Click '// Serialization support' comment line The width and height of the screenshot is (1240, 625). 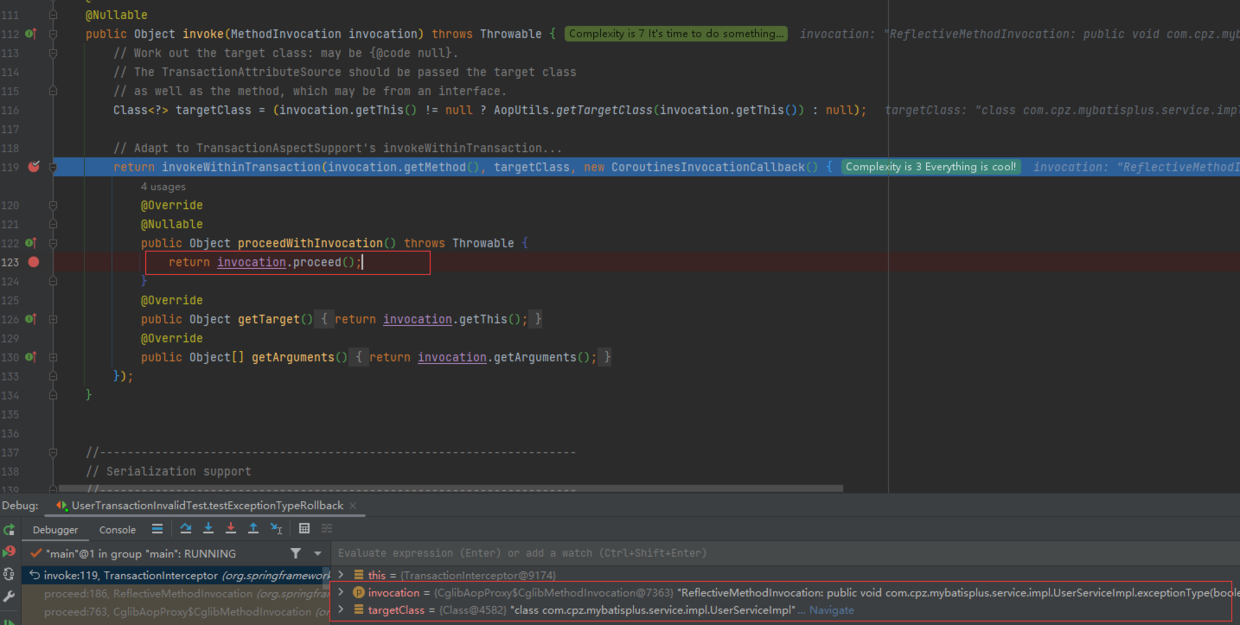[x=169, y=471]
